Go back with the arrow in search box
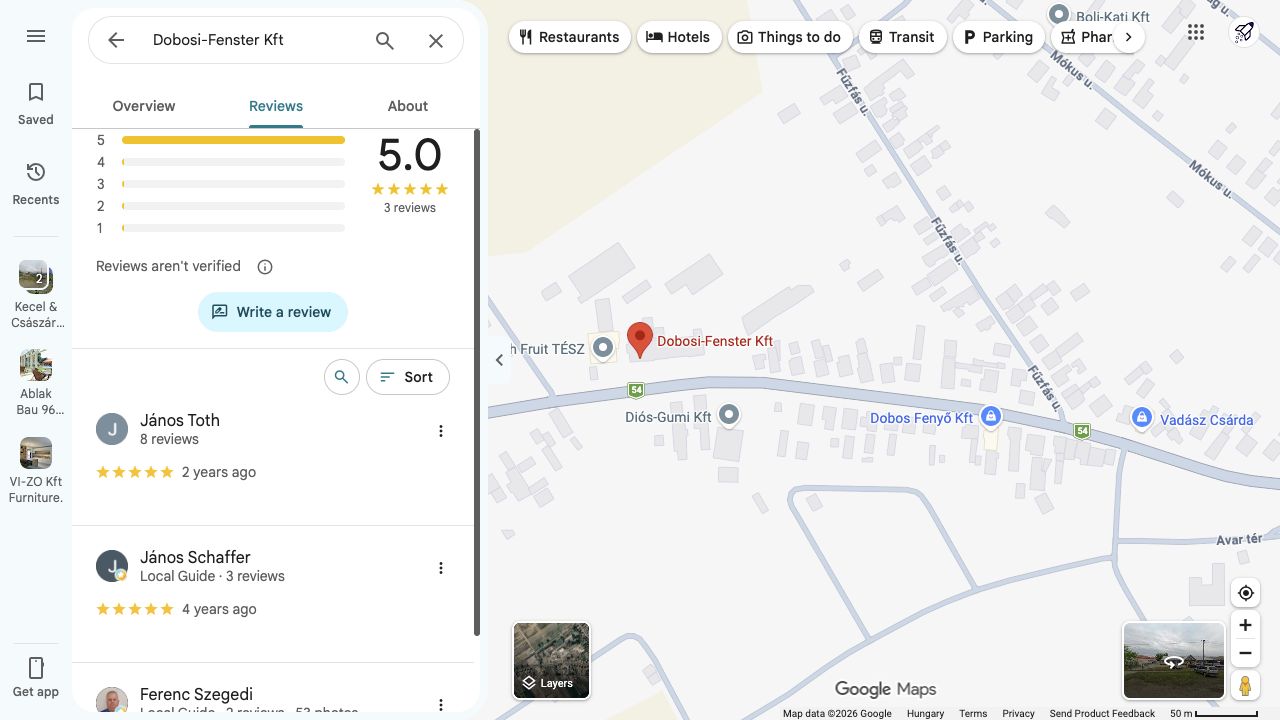The image size is (1280, 720). click(116, 40)
